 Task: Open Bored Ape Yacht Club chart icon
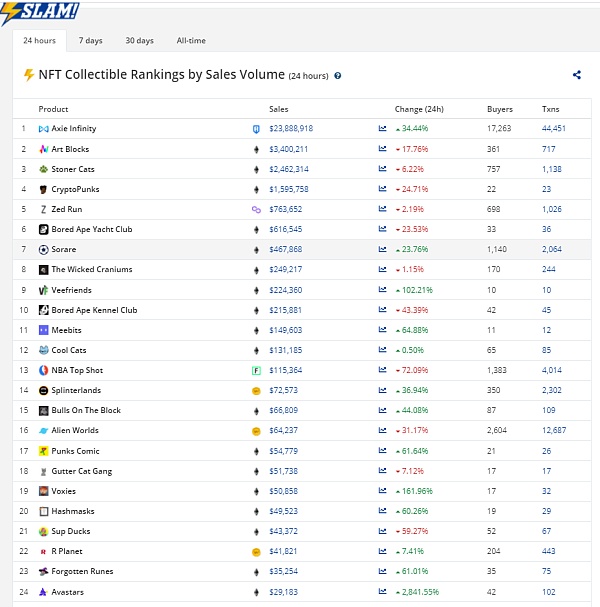click(x=382, y=229)
